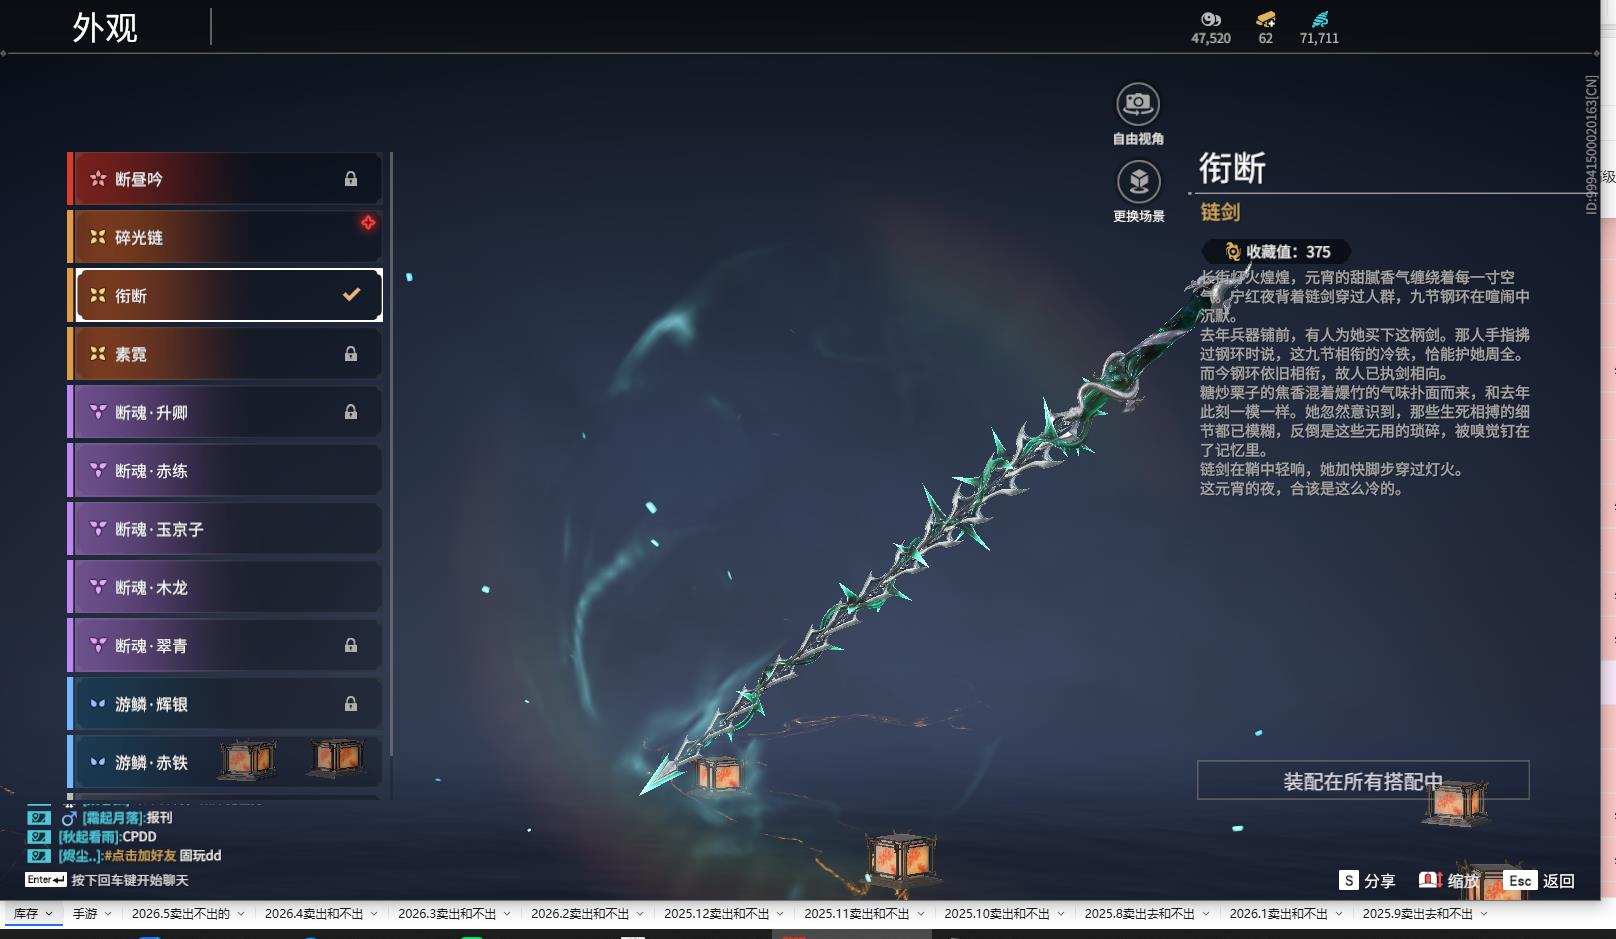Click the silver coin currency icon above 47,520

[1211, 19]
